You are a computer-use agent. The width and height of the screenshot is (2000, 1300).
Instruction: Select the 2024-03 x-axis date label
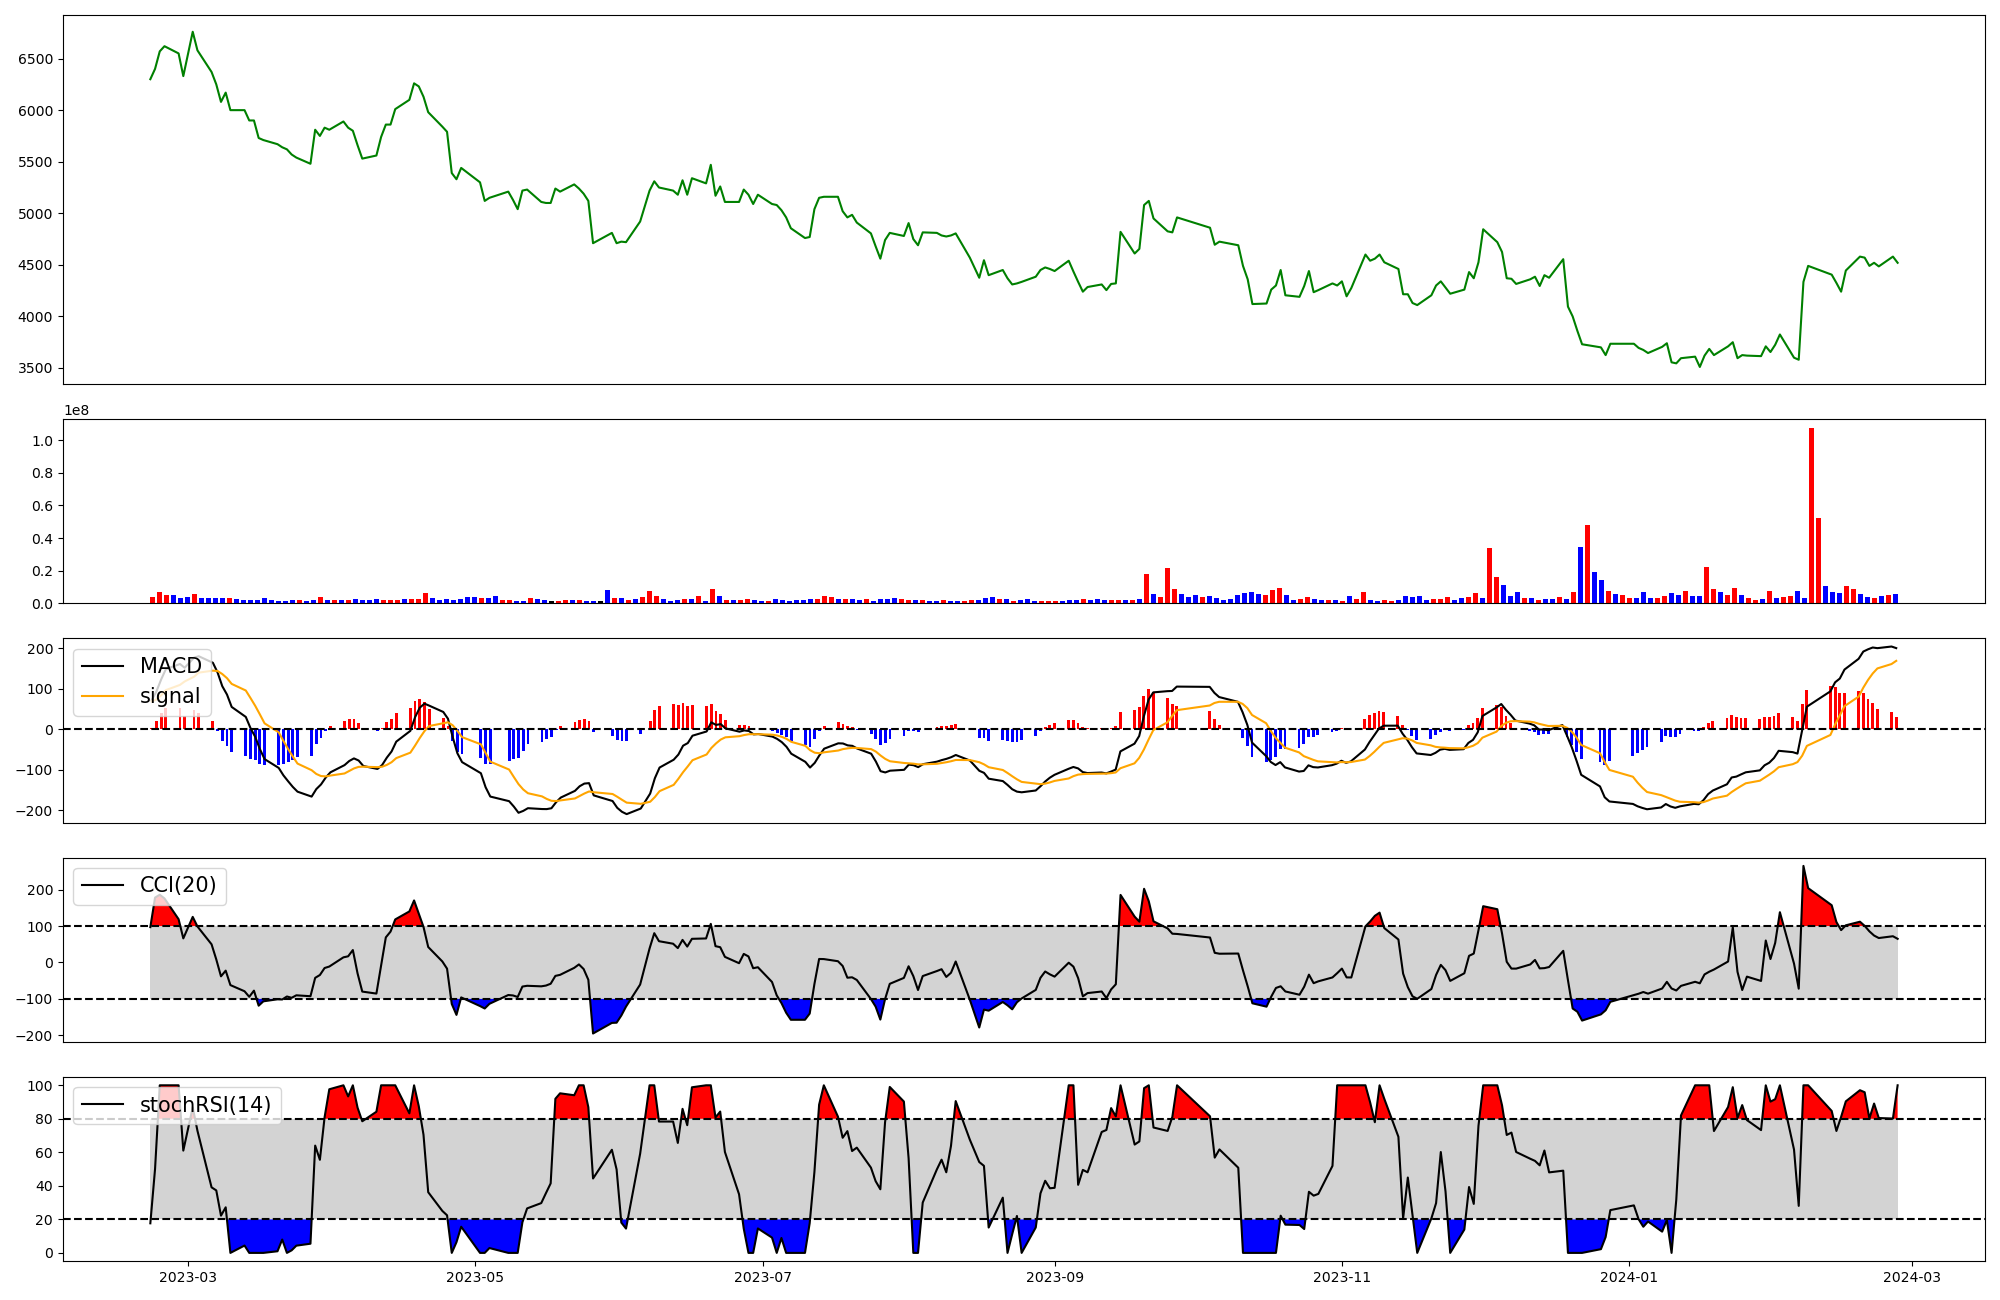coord(1912,1277)
